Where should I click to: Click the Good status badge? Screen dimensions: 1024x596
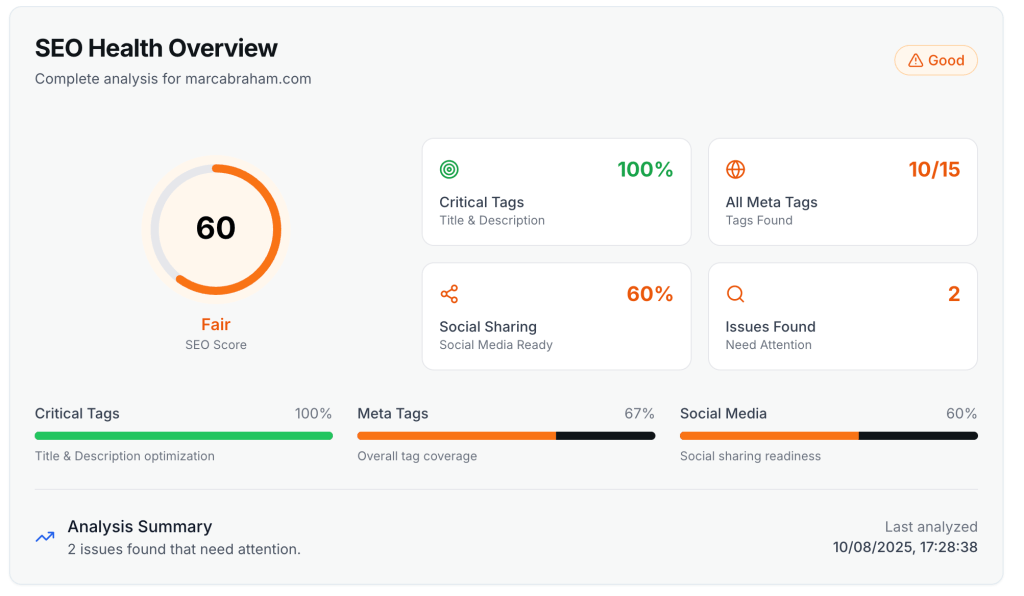click(x=935, y=61)
